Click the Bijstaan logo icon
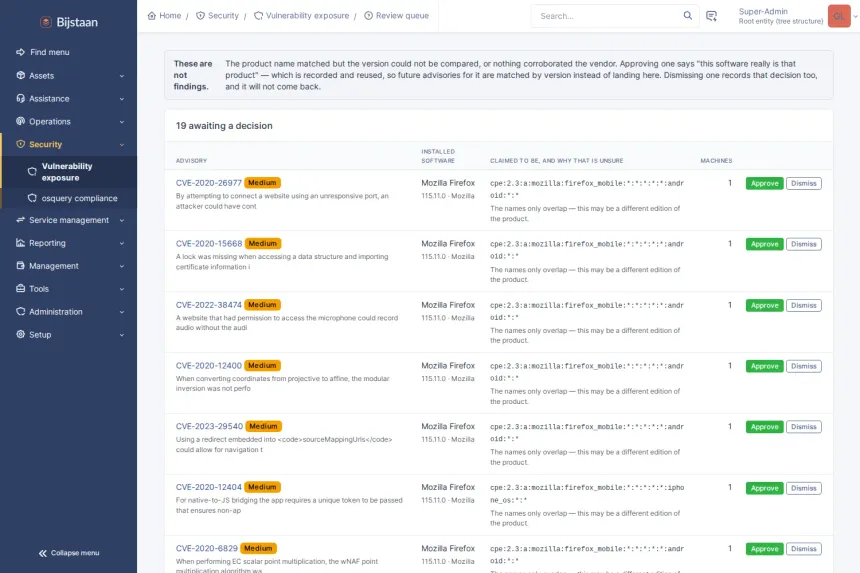 [x=46, y=22]
